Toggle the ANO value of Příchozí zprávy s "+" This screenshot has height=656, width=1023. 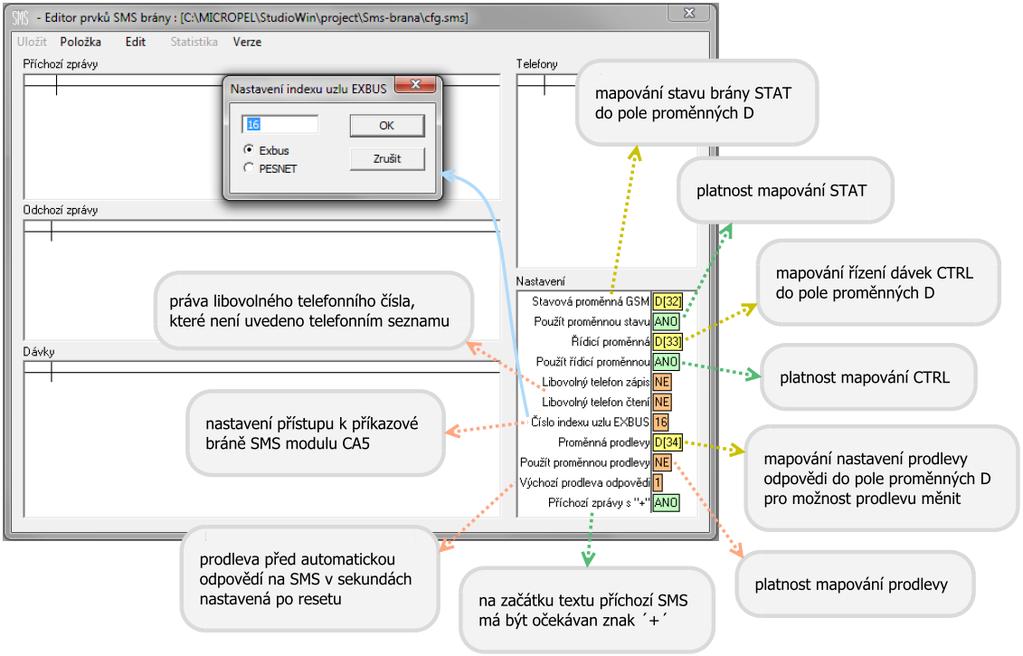coord(666,503)
